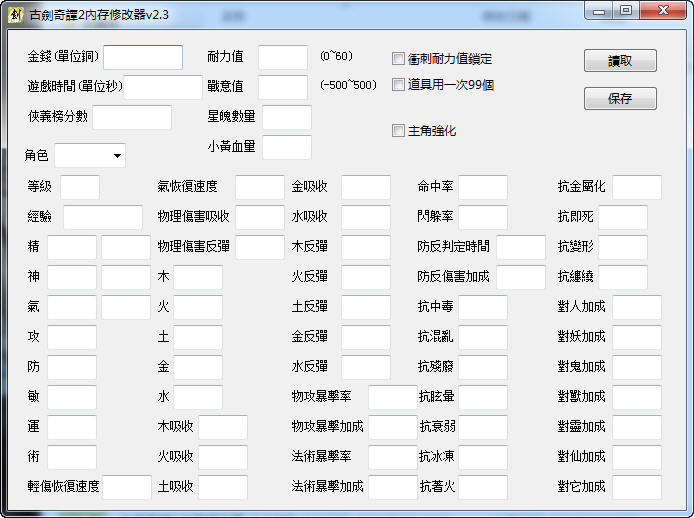Click the 讀取 button

click(x=620, y=60)
